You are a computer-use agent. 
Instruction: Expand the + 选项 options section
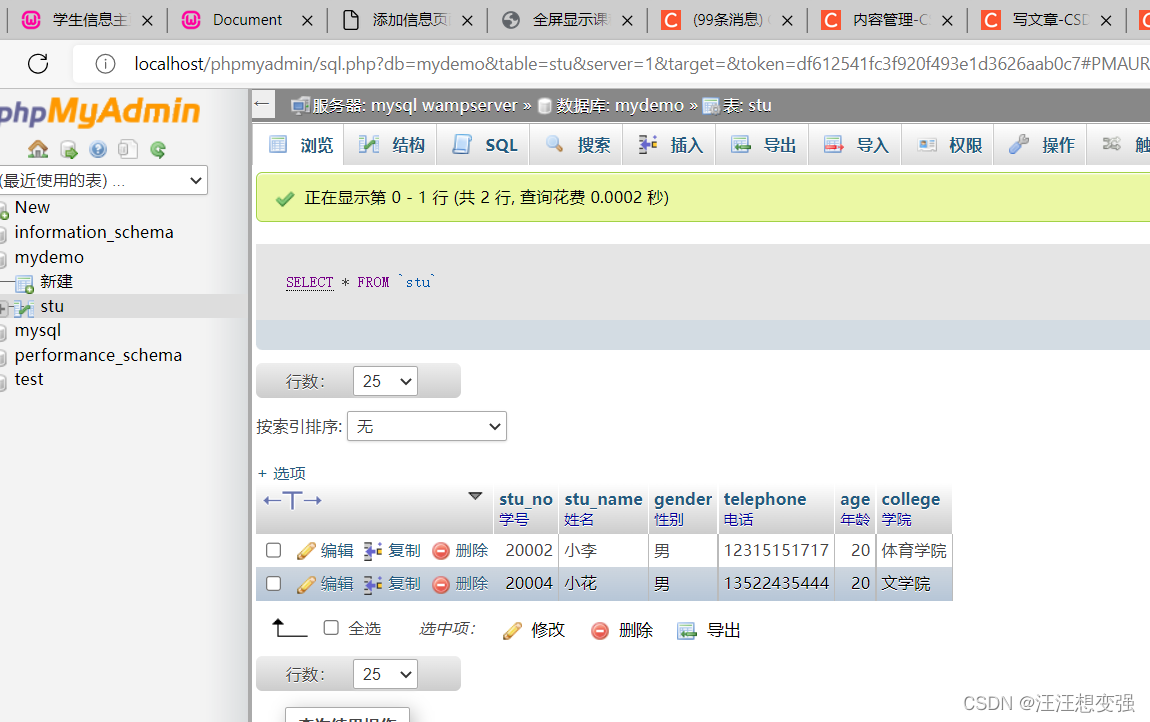pyautogui.click(x=282, y=473)
